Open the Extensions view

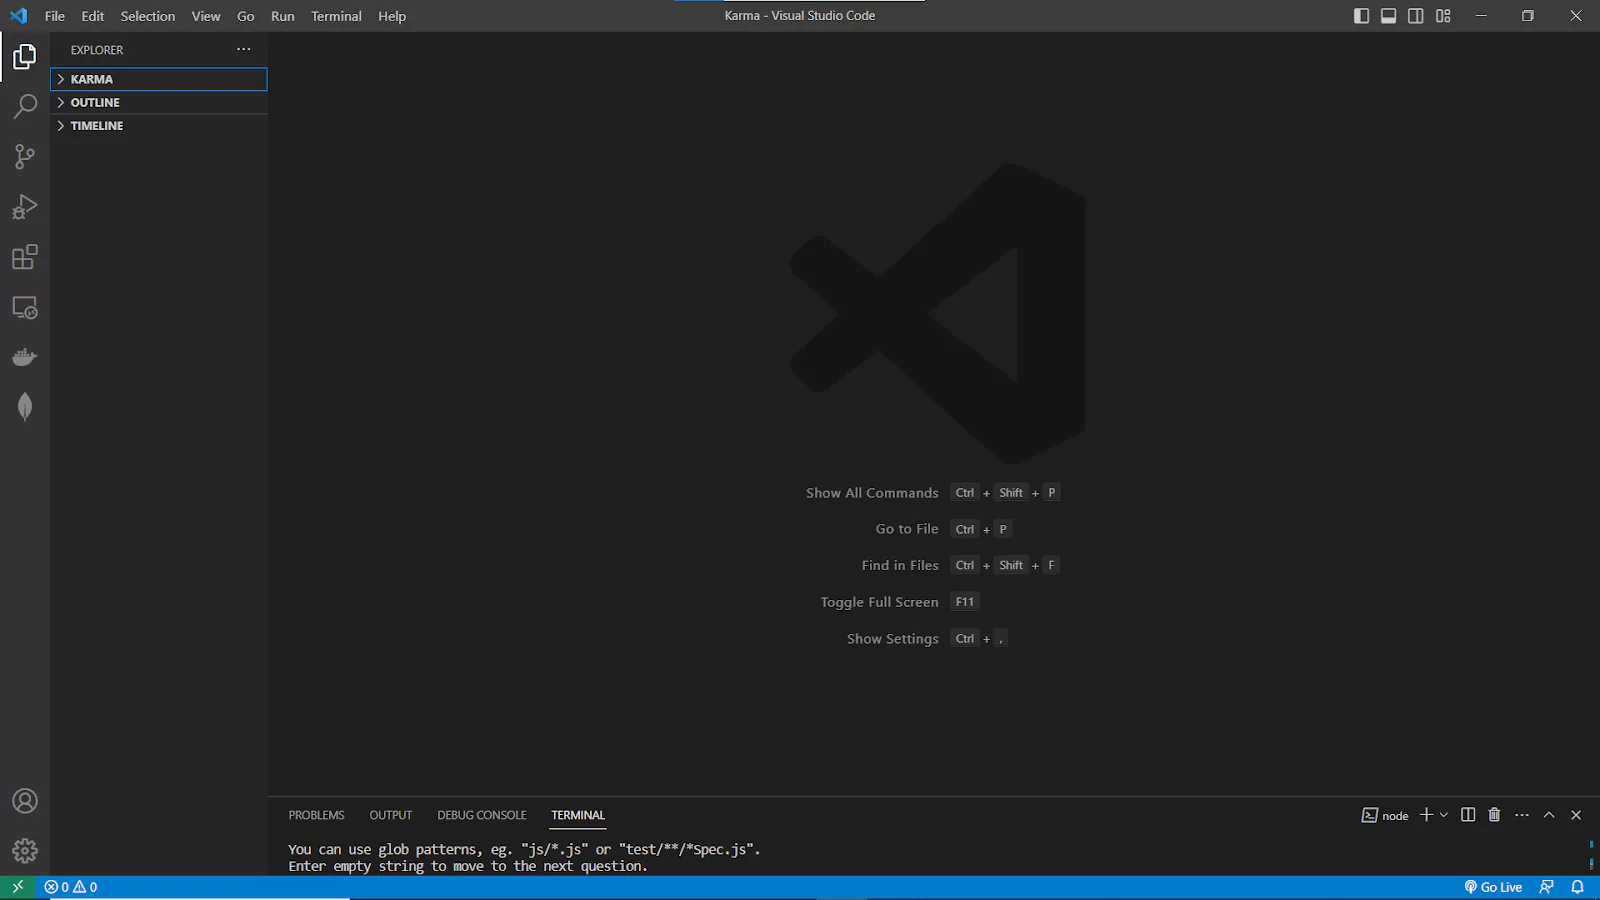[x=25, y=256]
